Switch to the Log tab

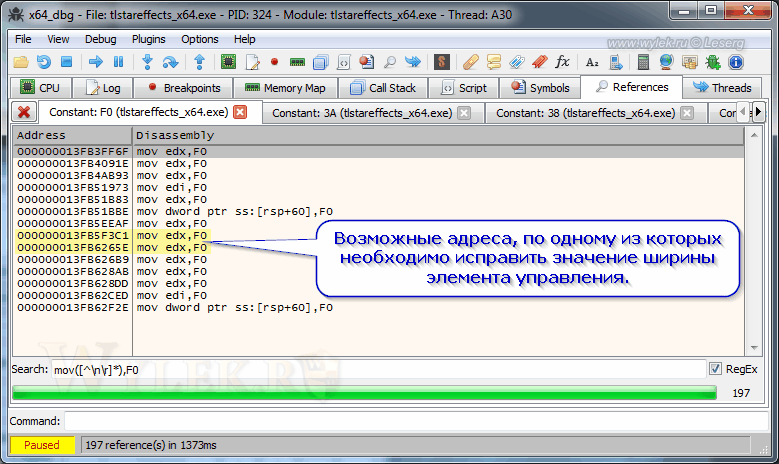[103, 88]
